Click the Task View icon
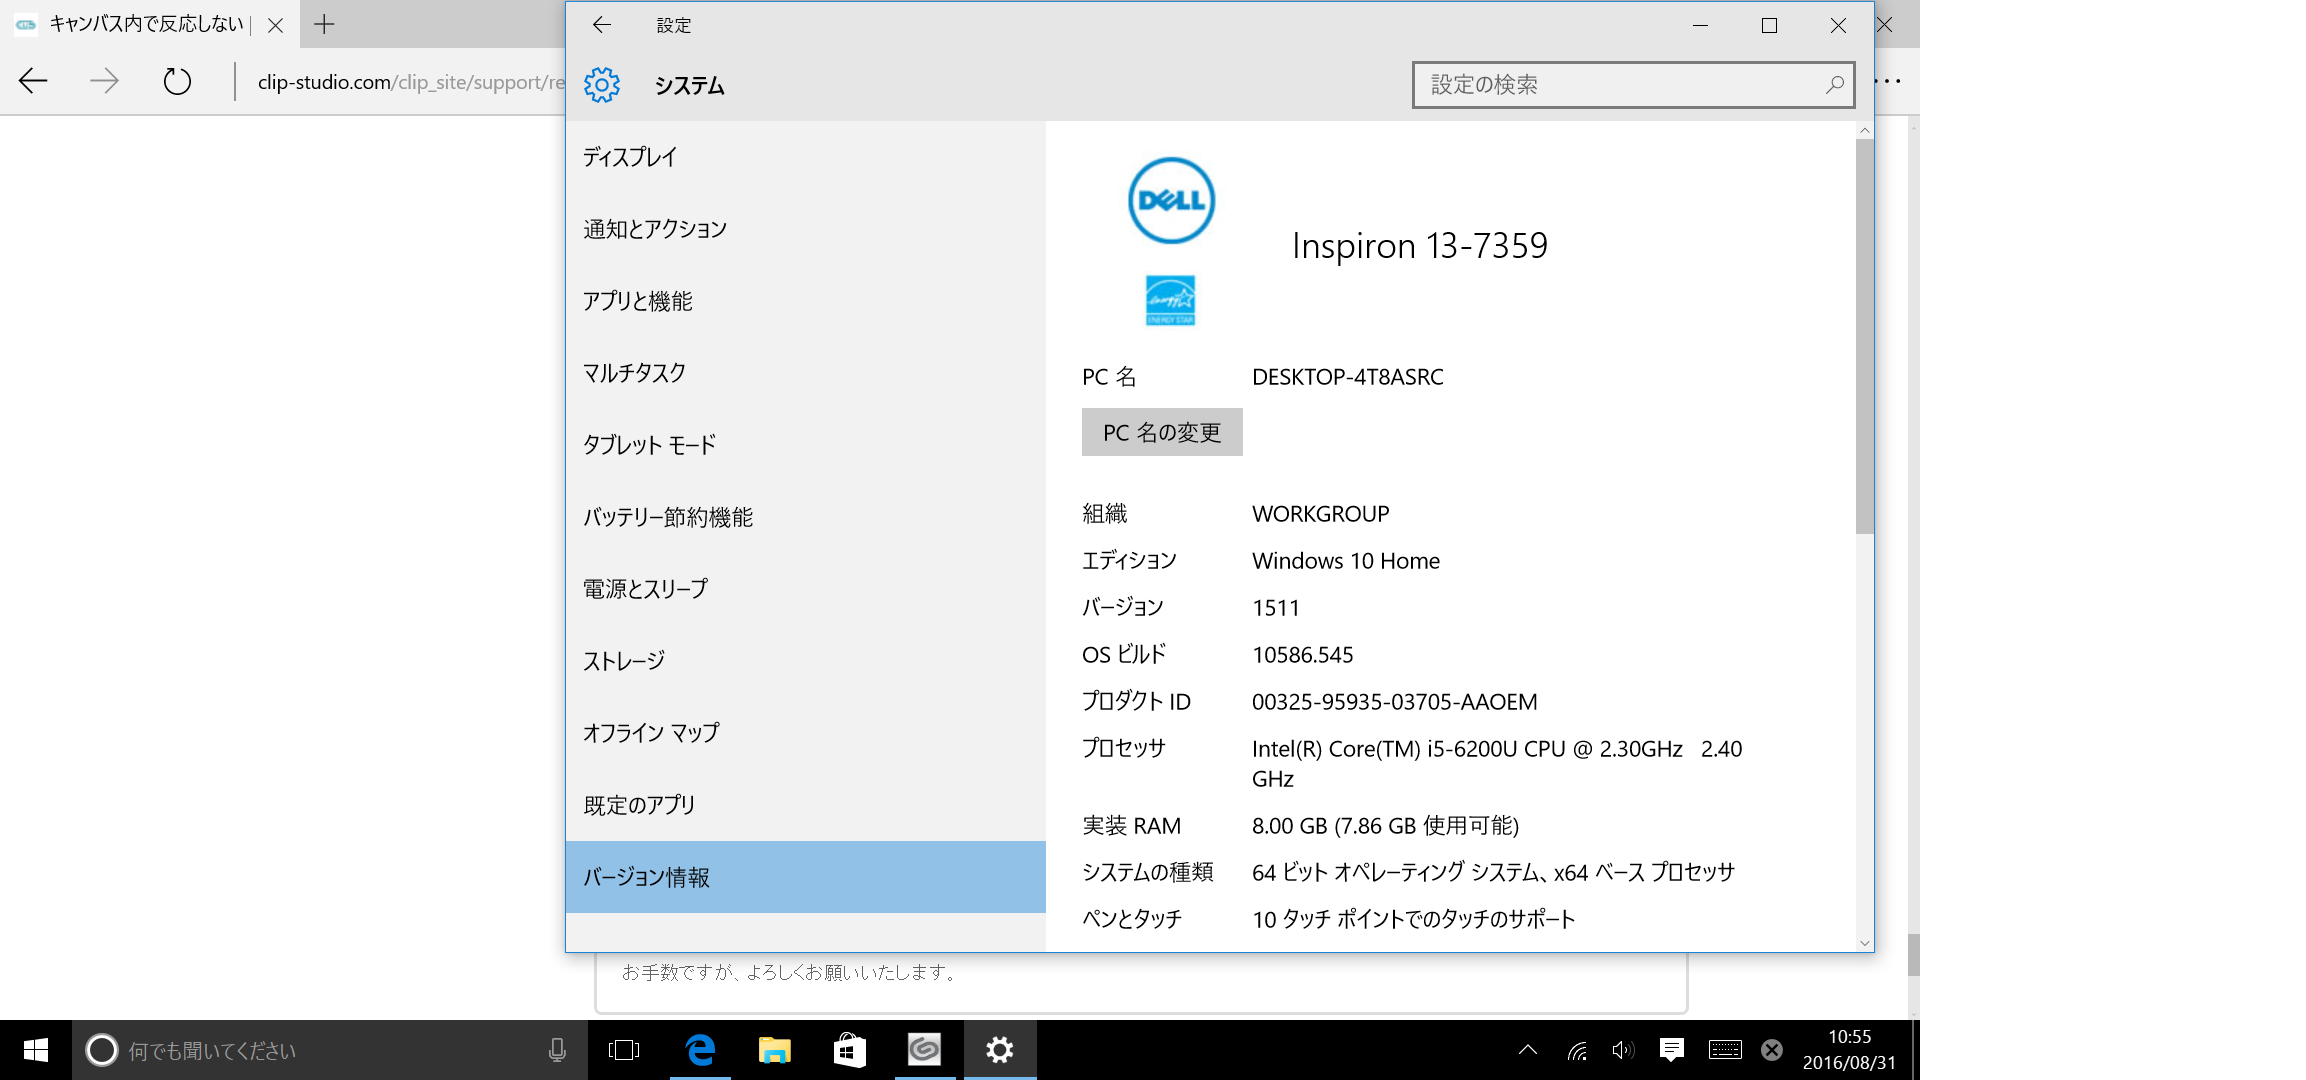 (x=624, y=1050)
